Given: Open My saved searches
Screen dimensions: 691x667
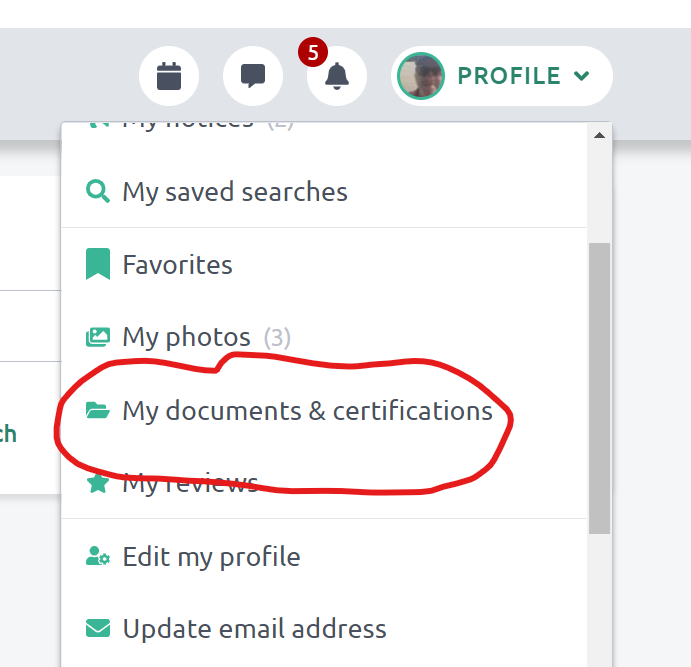Looking at the screenshot, I should click(x=235, y=192).
